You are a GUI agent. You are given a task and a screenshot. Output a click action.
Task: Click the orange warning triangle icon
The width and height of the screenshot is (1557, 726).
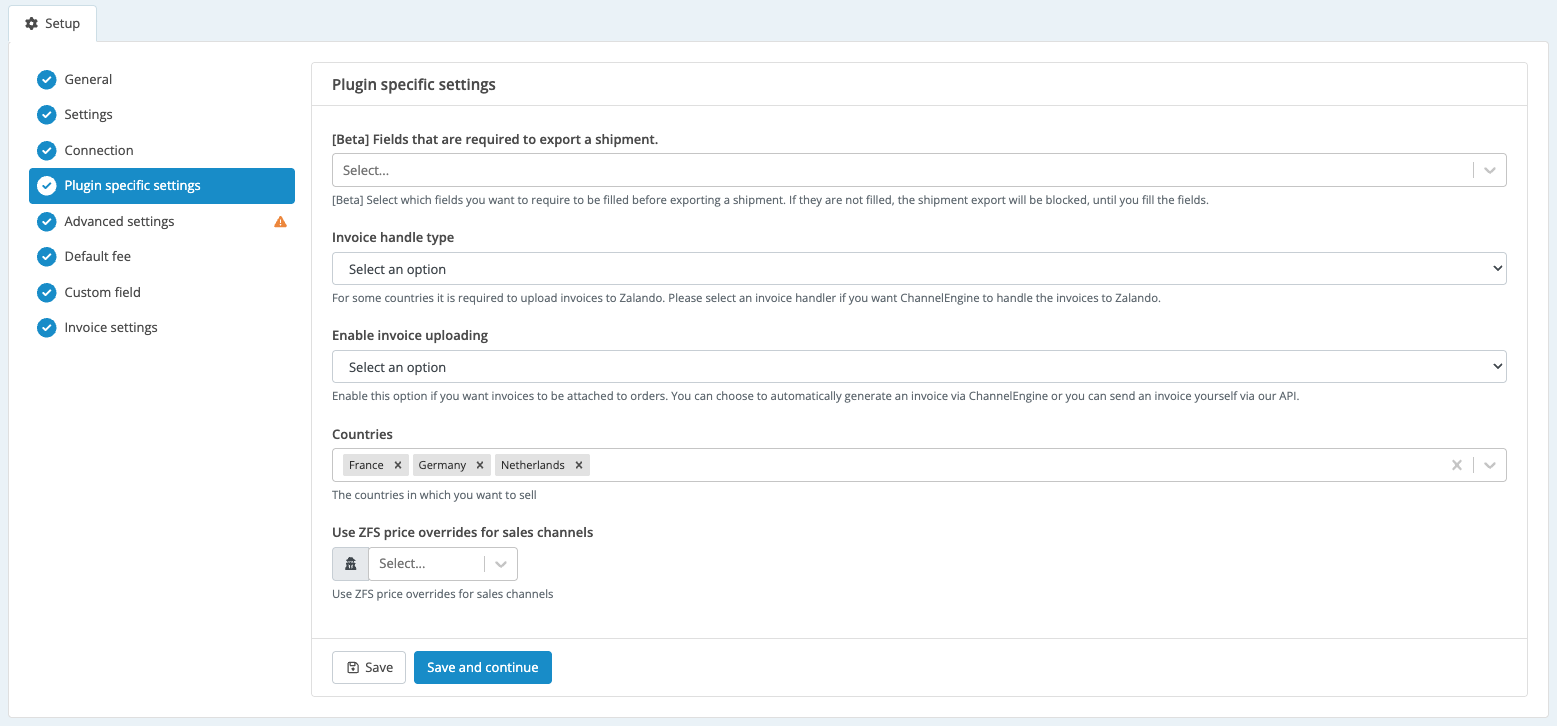(x=280, y=222)
